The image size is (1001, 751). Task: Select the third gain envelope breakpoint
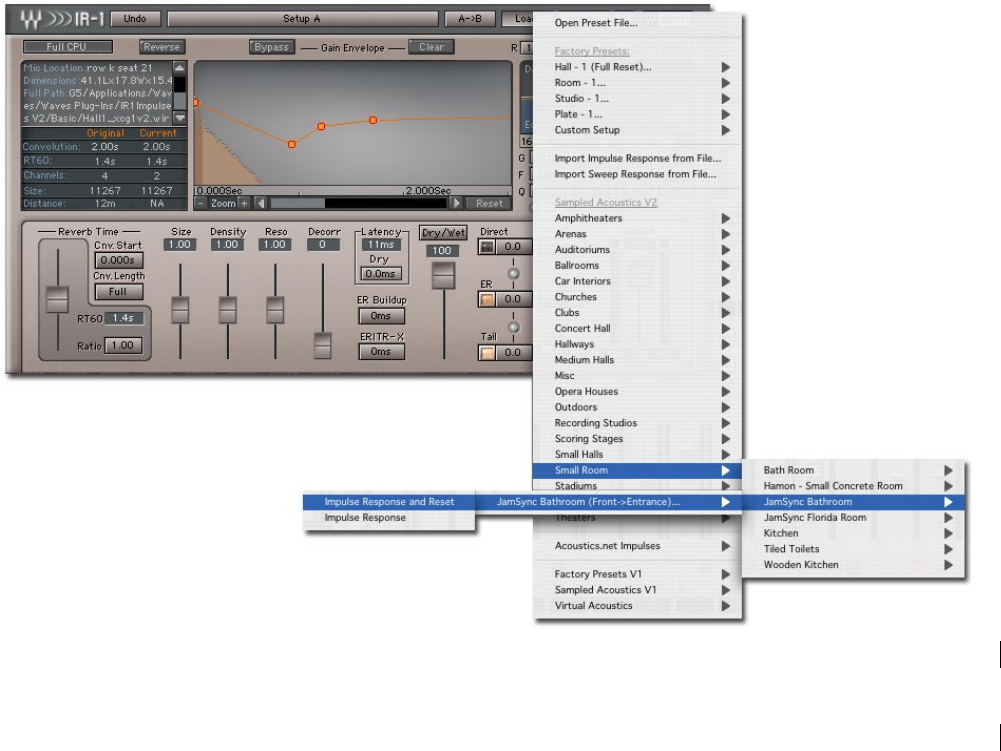coord(373,120)
